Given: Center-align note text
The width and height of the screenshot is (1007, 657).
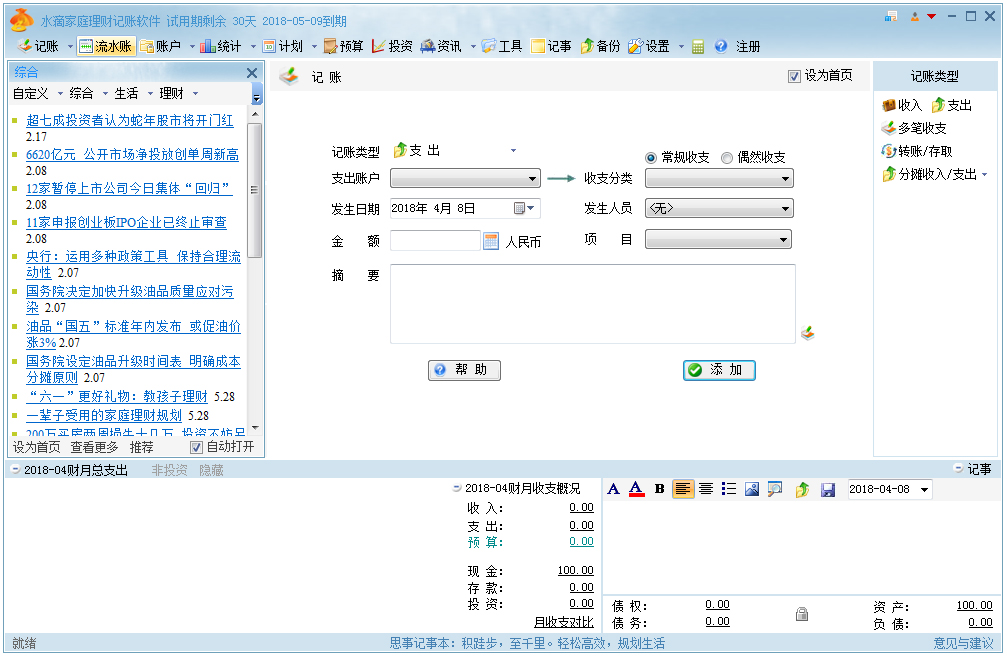Looking at the screenshot, I should (706, 489).
